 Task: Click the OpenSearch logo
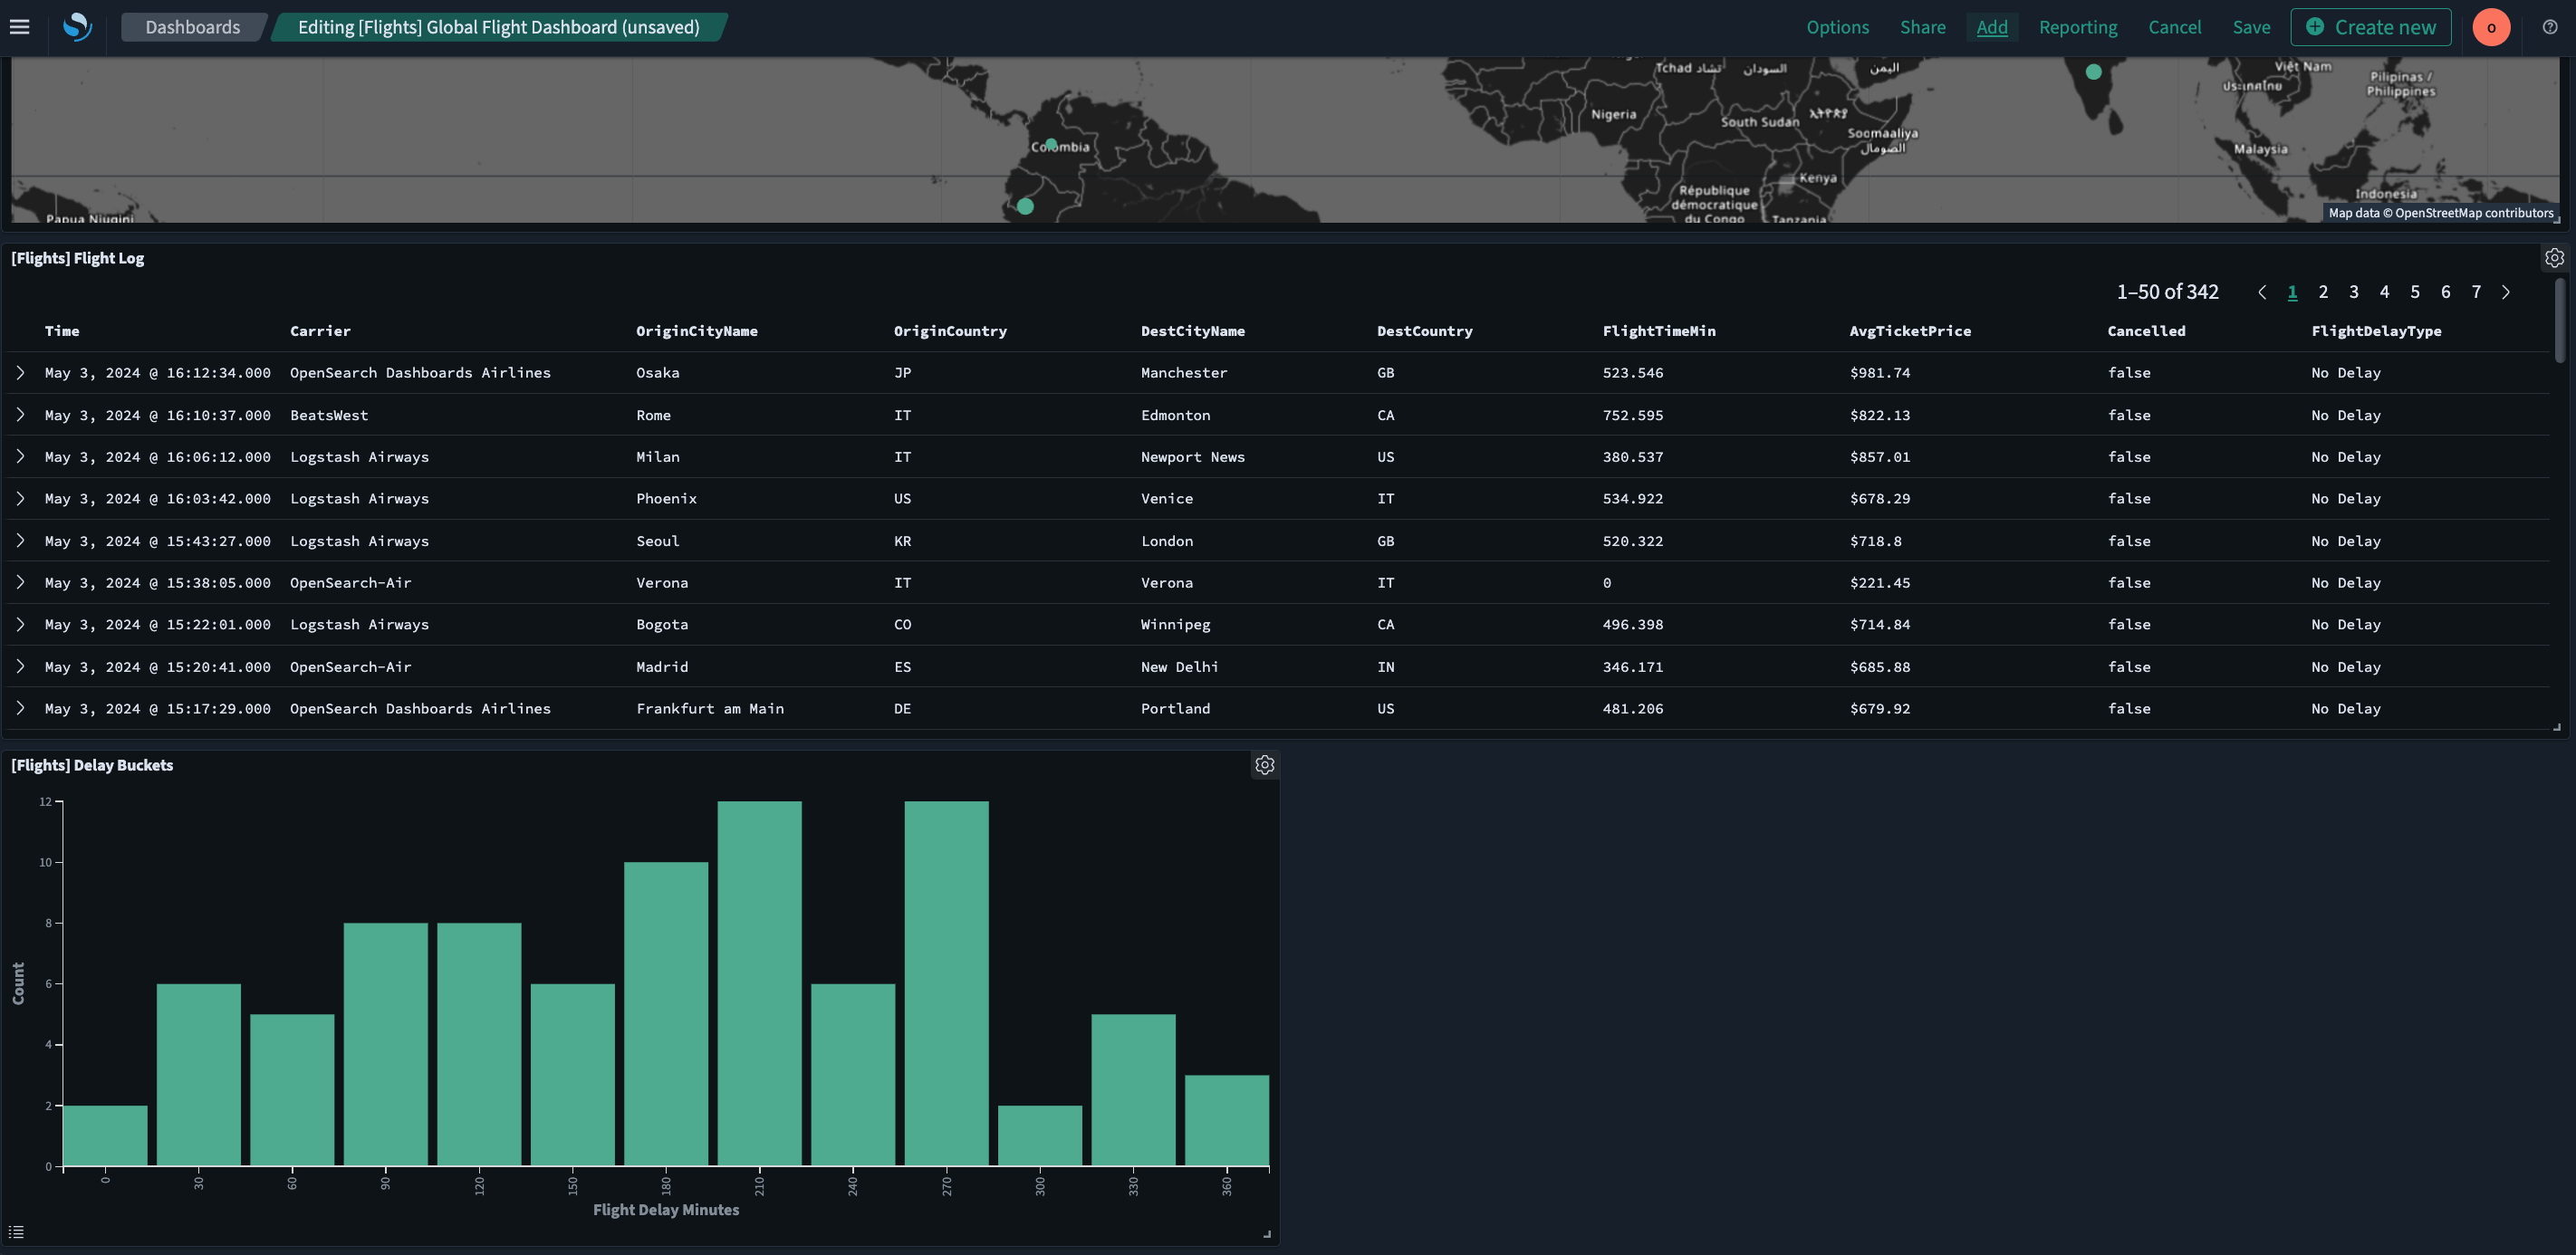coord(76,26)
